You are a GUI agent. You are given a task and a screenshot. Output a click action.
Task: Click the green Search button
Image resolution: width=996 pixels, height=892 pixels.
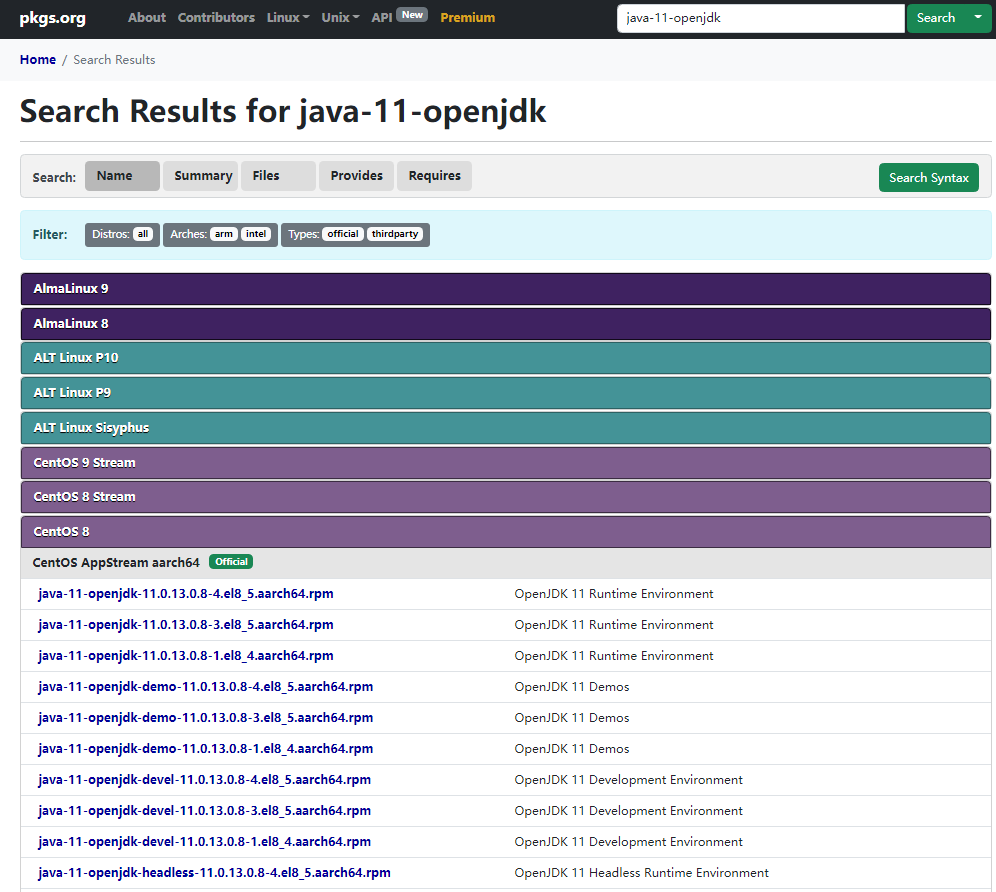936,18
